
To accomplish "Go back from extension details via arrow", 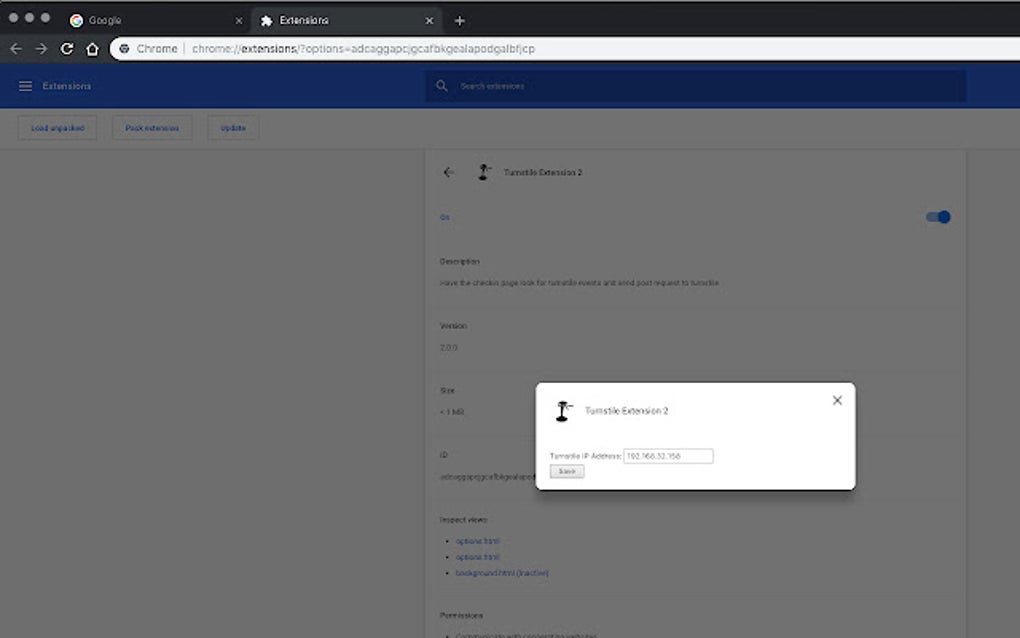I will pyautogui.click(x=448, y=172).
